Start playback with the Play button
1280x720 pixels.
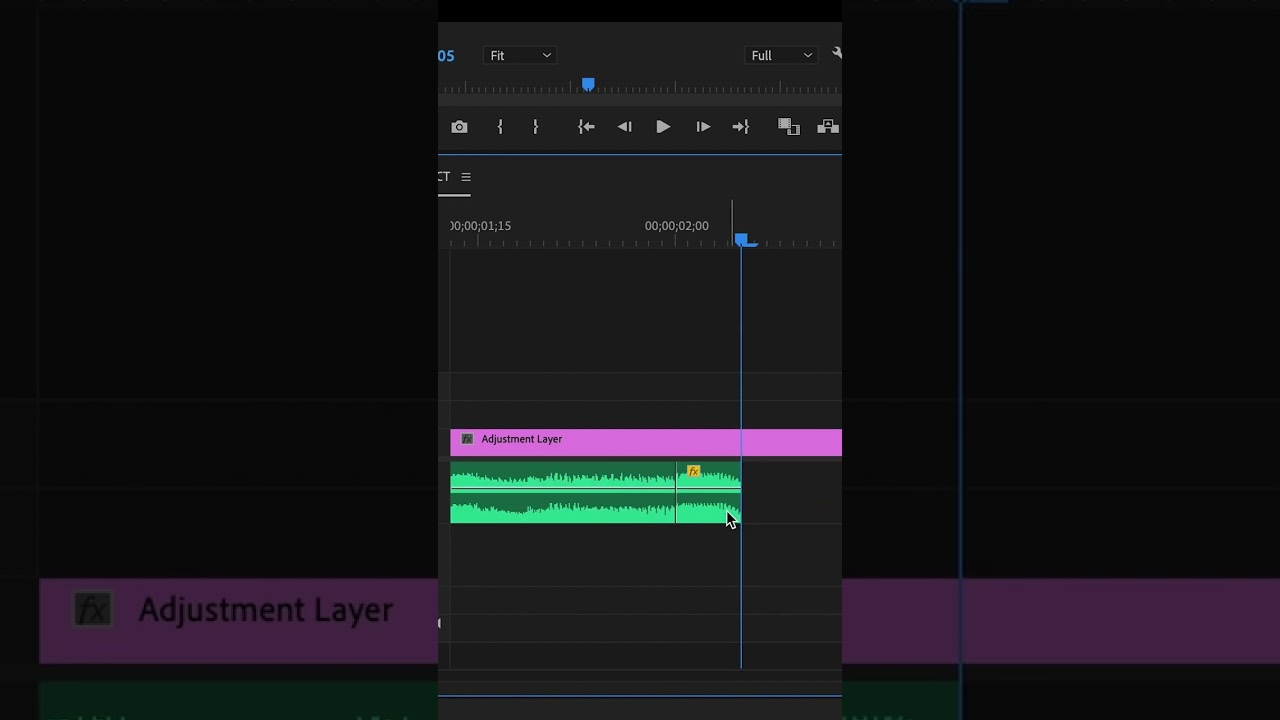[663, 127]
